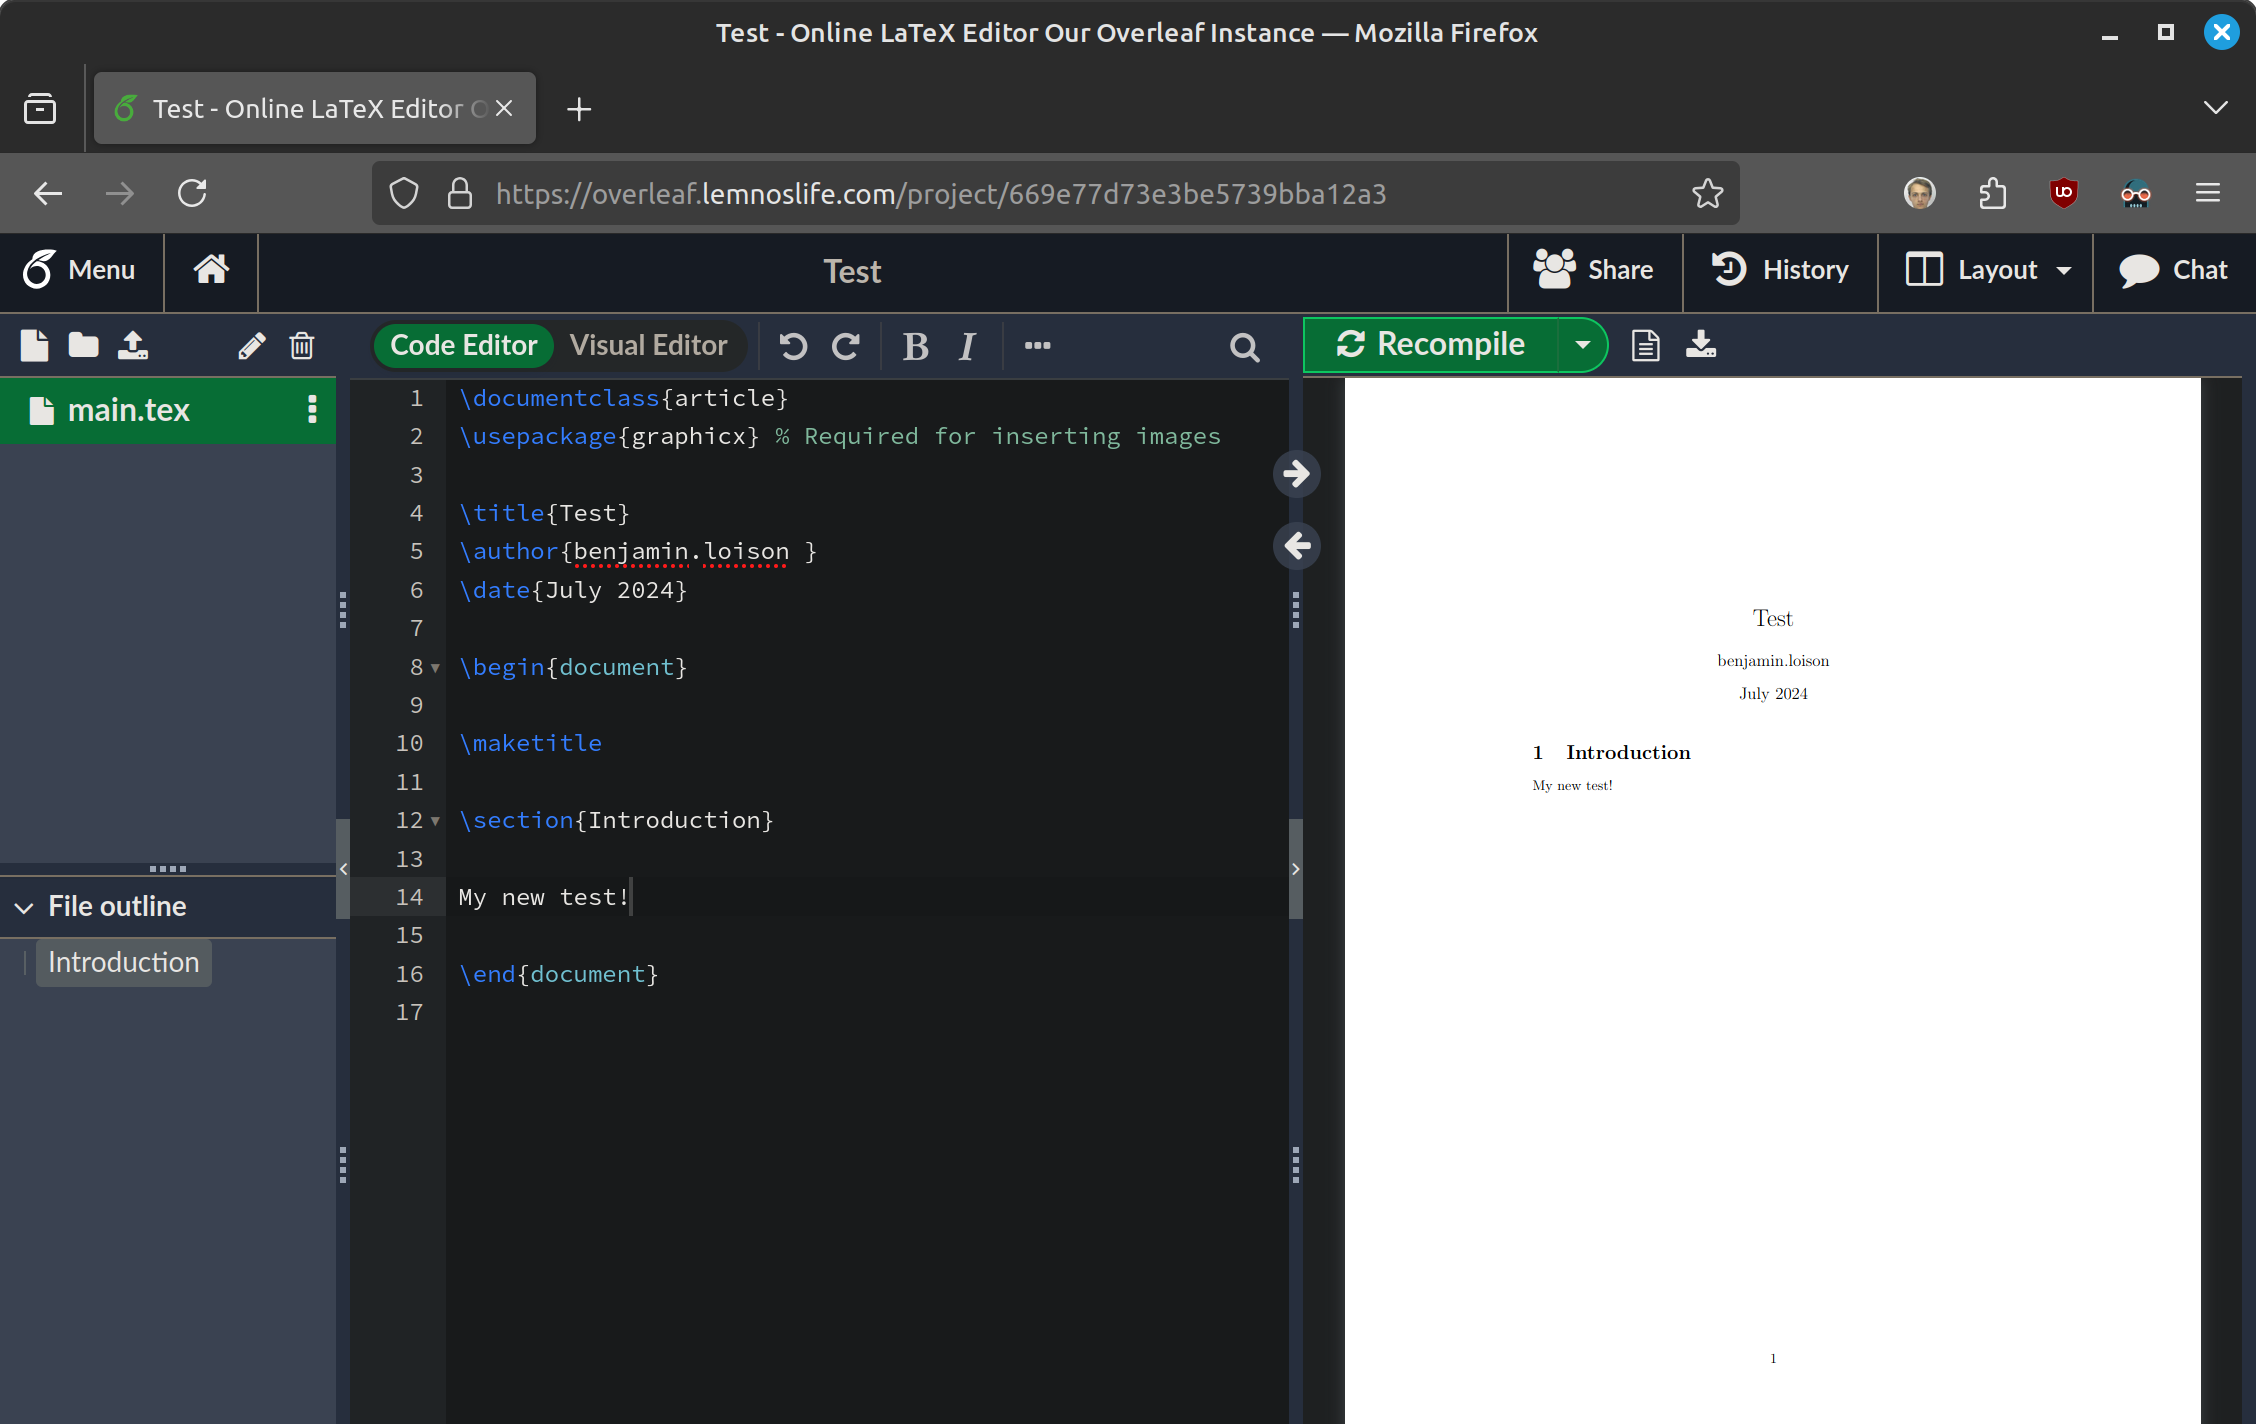Image resolution: width=2256 pixels, height=1424 pixels.
Task: Open the search magnifier in editor
Action: point(1244,347)
